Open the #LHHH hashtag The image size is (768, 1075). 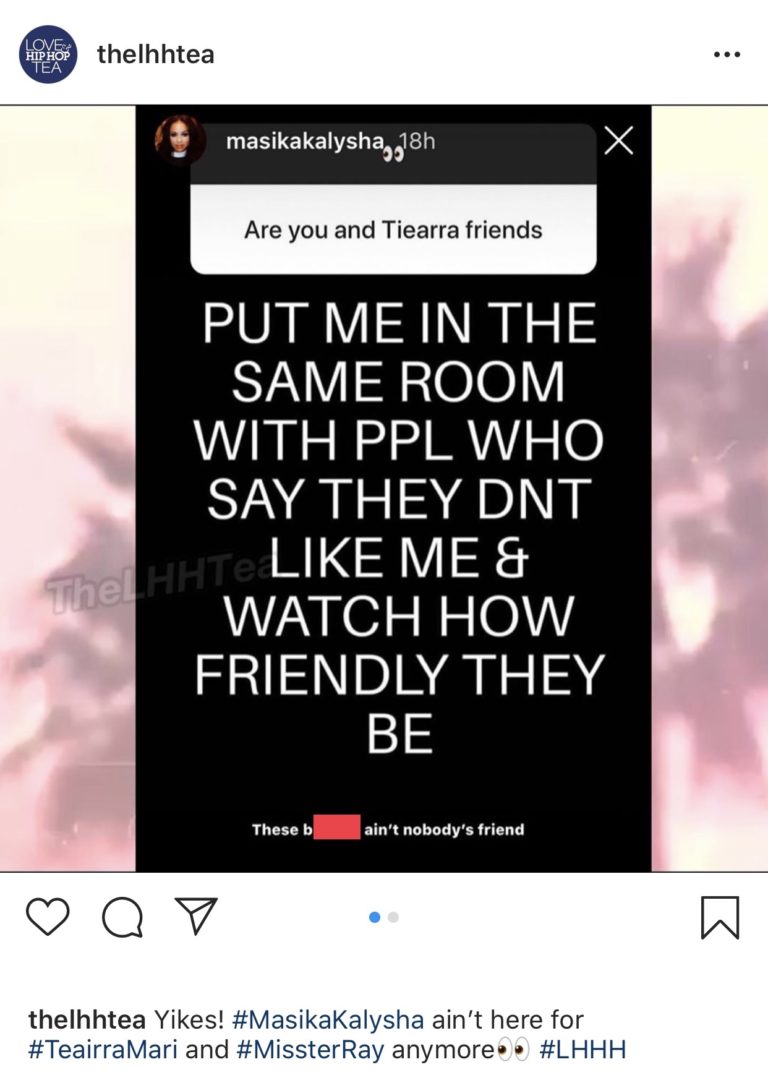point(583,1049)
